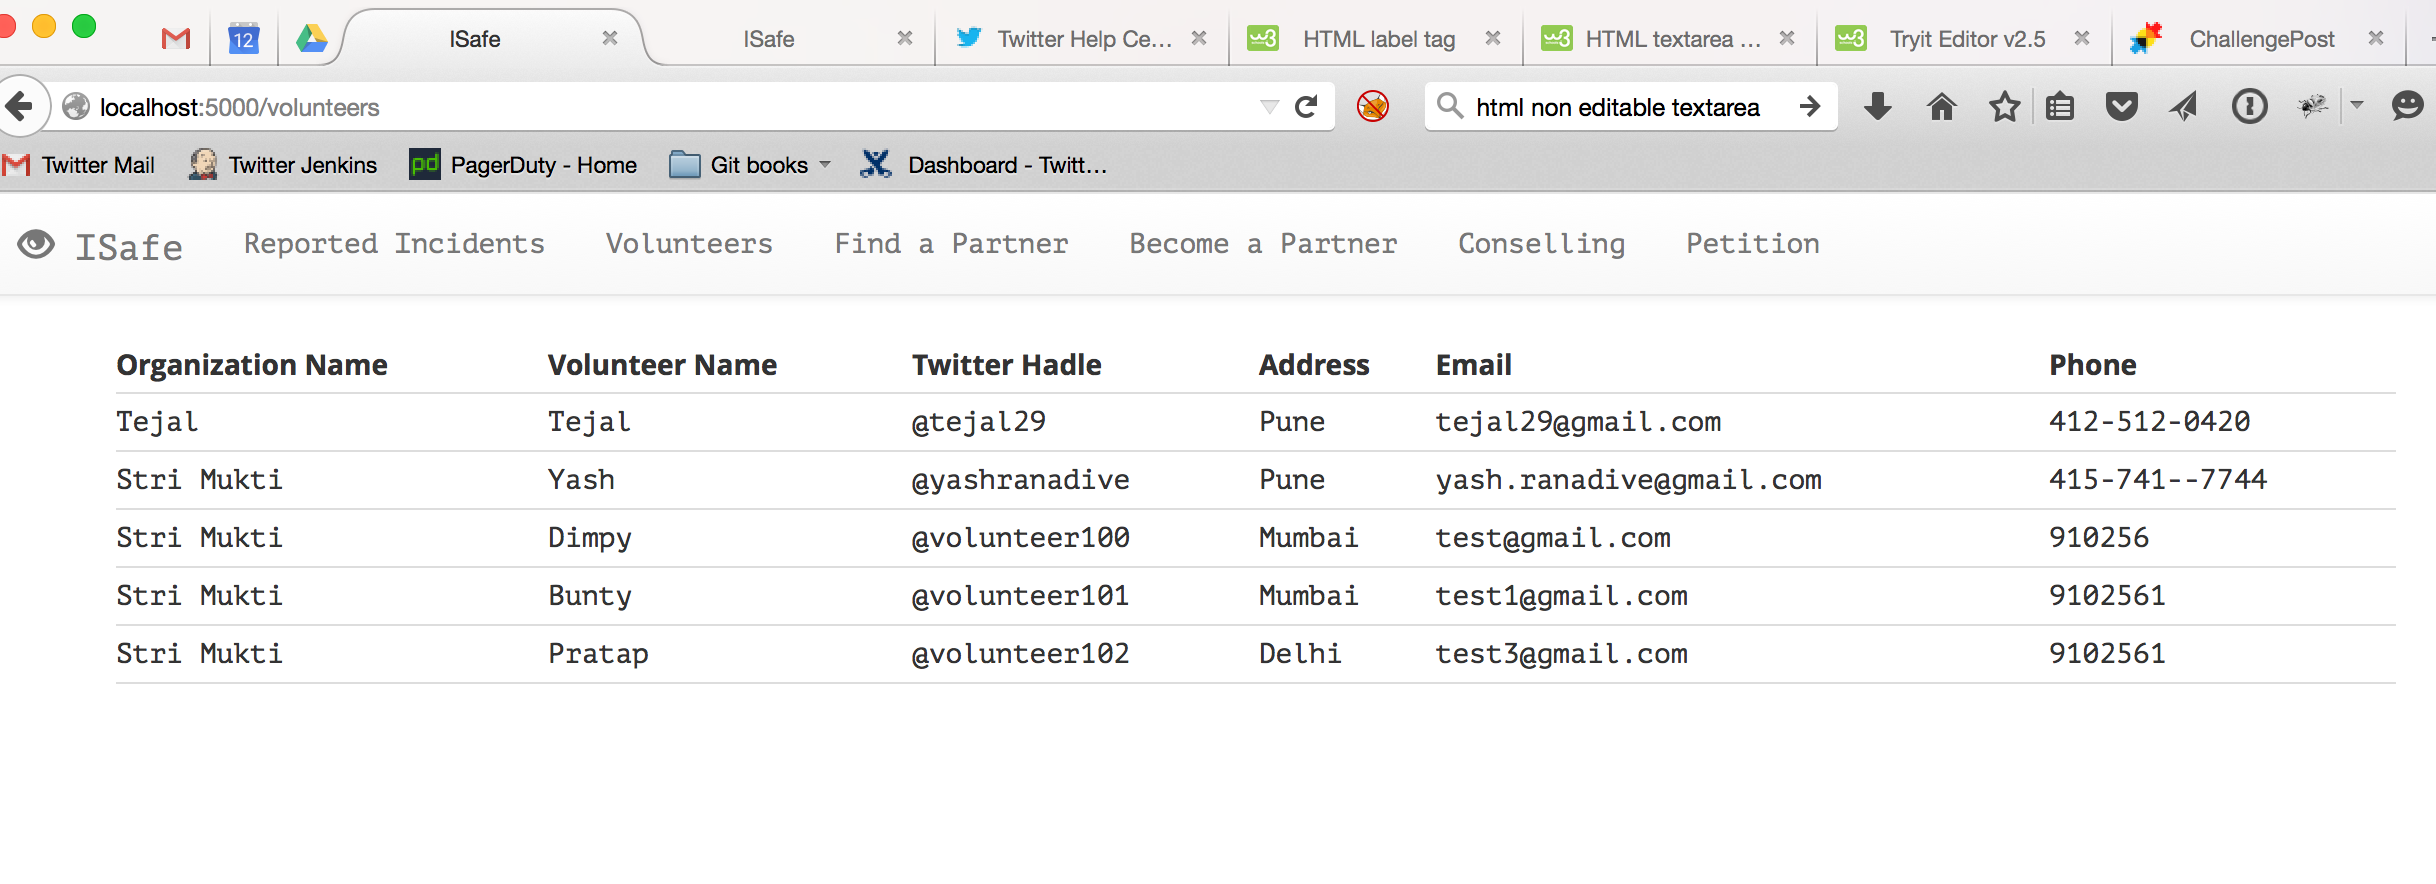Bookmark this page with star icon
2436x884 pixels.
click(x=2004, y=107)
